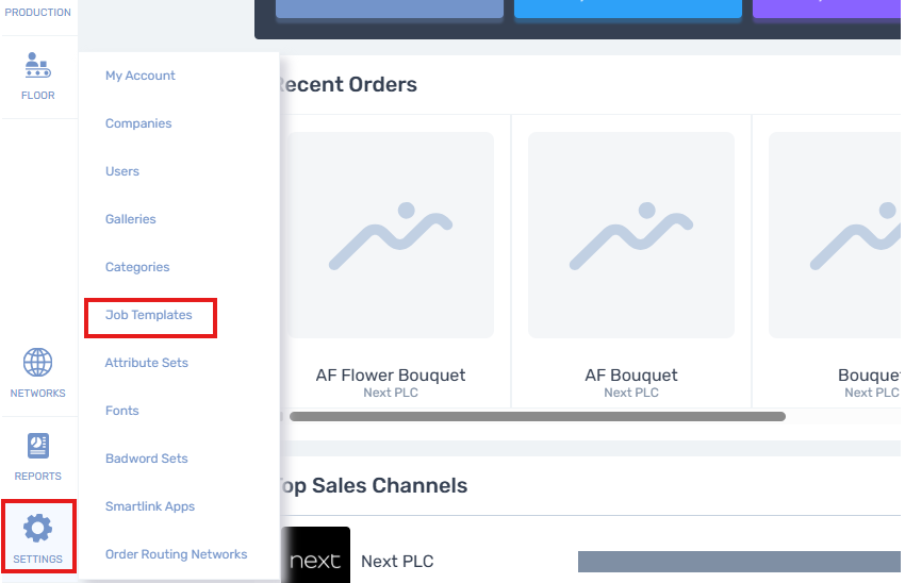901x583 pixels.
Task: Click the Recent Orders horizontal scrollbar
Action: pyautogui.click(x=537, y=416)
